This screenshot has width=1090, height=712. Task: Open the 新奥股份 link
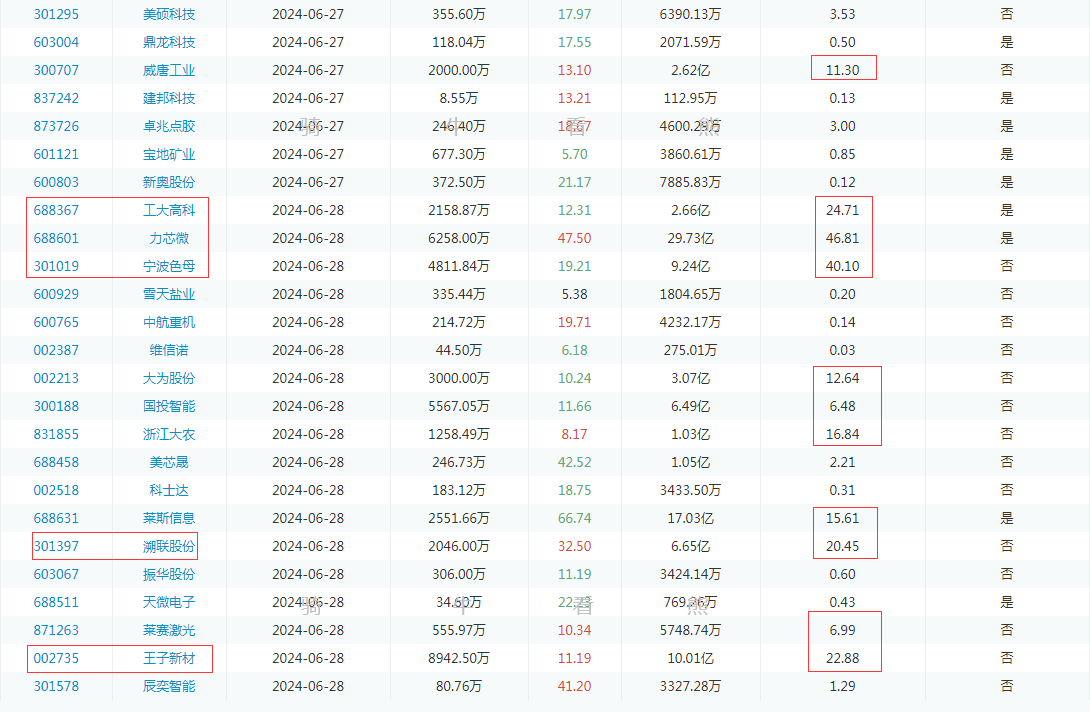[169, 182]
